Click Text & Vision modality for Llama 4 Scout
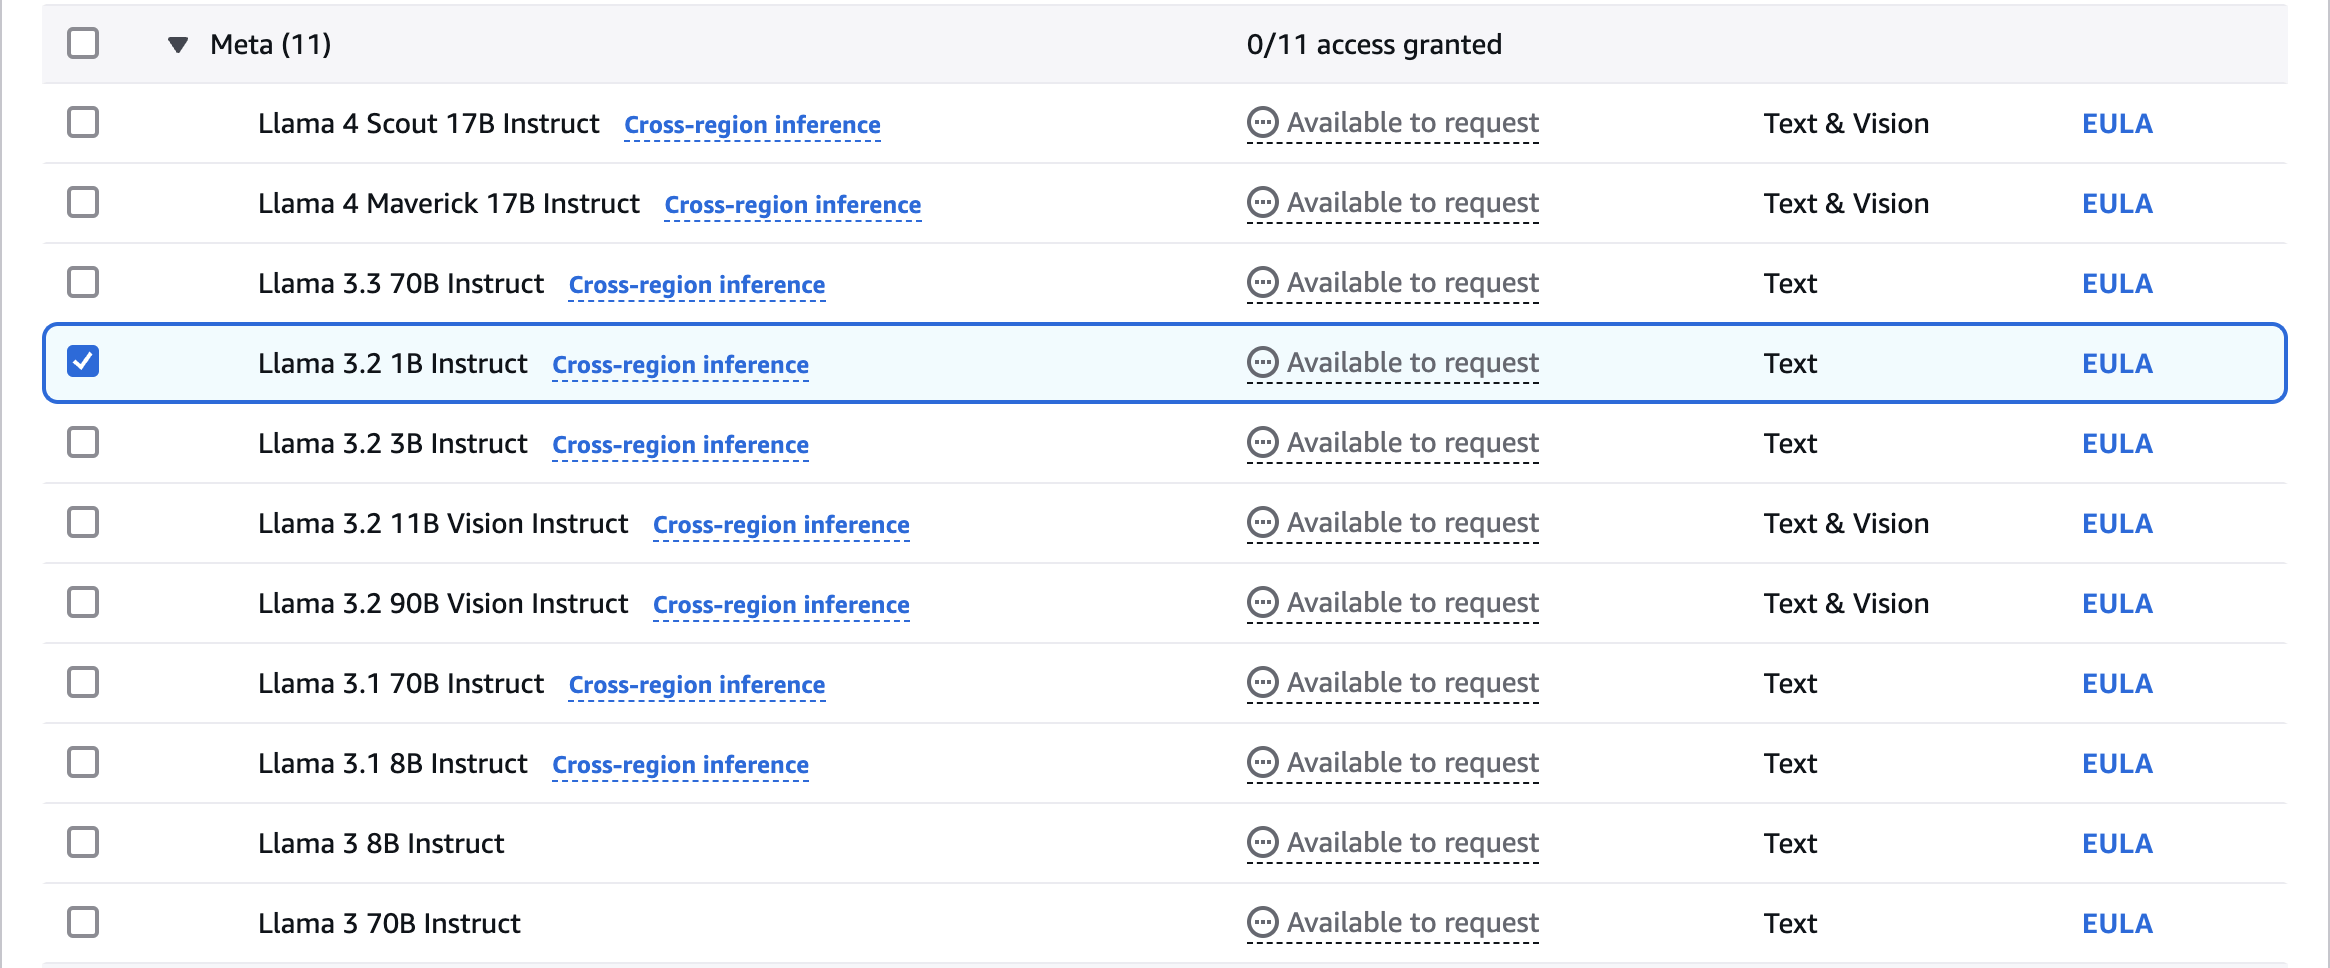The width and height of the screenshot is (2330, 968). coord(1846,124)
